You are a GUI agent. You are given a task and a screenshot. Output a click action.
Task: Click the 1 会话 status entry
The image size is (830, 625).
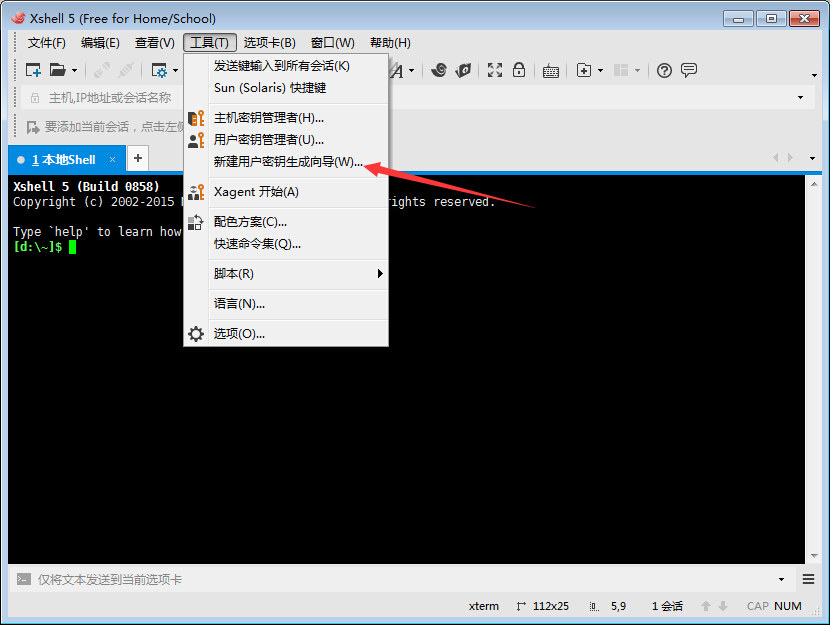667,606
